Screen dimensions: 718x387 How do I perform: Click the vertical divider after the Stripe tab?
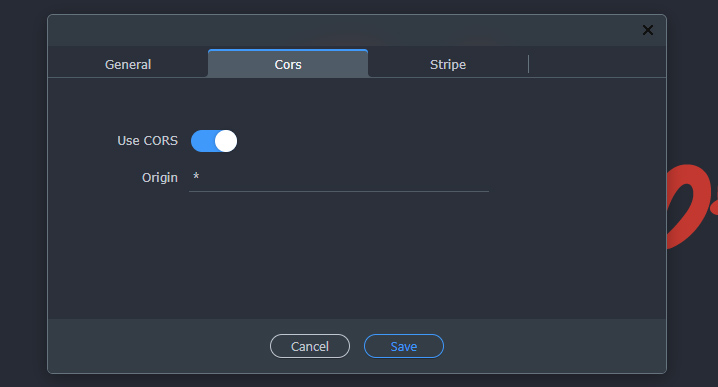coord(528,64)
